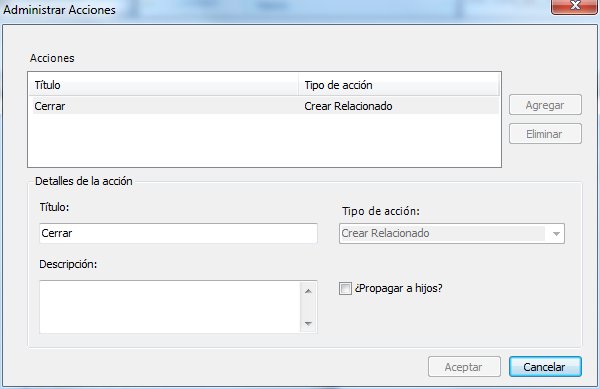Viewport: 600px width, 389px height.
Task: Cancel the dialog with Cancelar
Action: tap(545, 367)
